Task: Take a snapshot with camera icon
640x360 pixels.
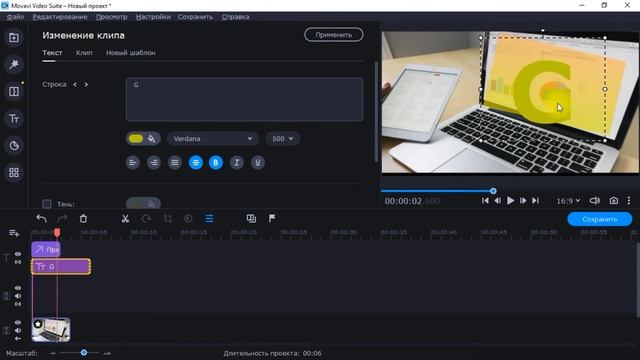Action: [x=613, y=201]
